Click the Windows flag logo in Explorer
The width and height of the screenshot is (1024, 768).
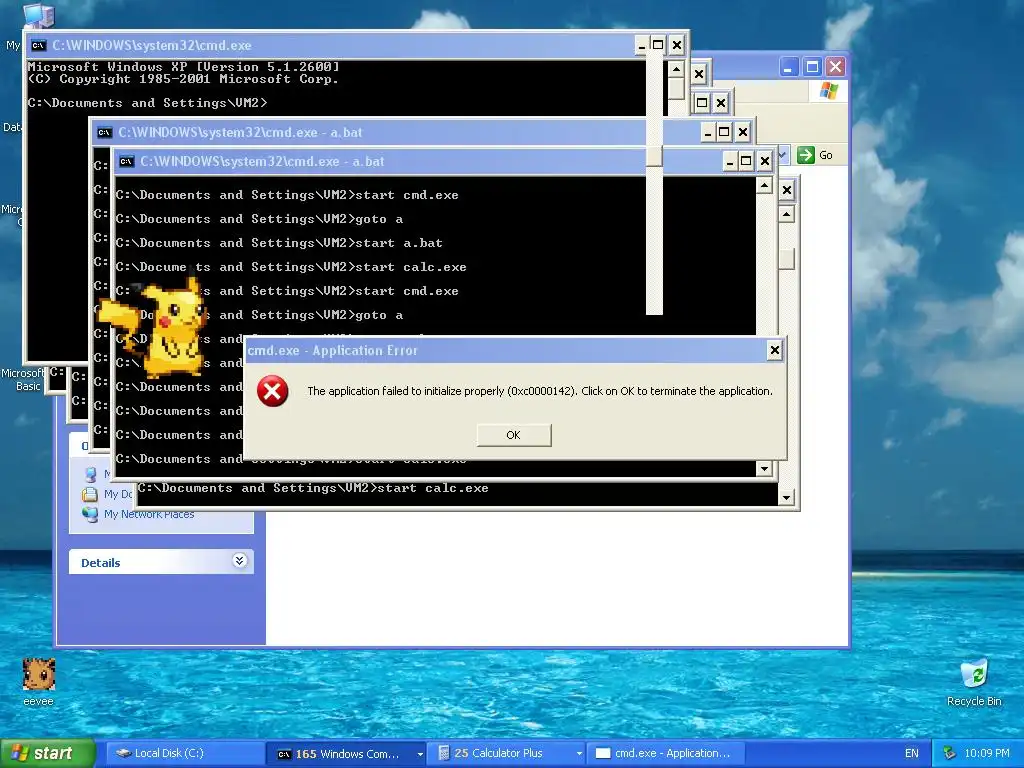[x=828, y=91]
